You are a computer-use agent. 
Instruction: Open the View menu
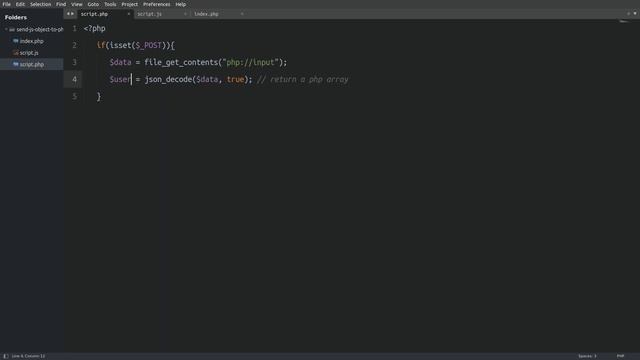tap(77, 4)
